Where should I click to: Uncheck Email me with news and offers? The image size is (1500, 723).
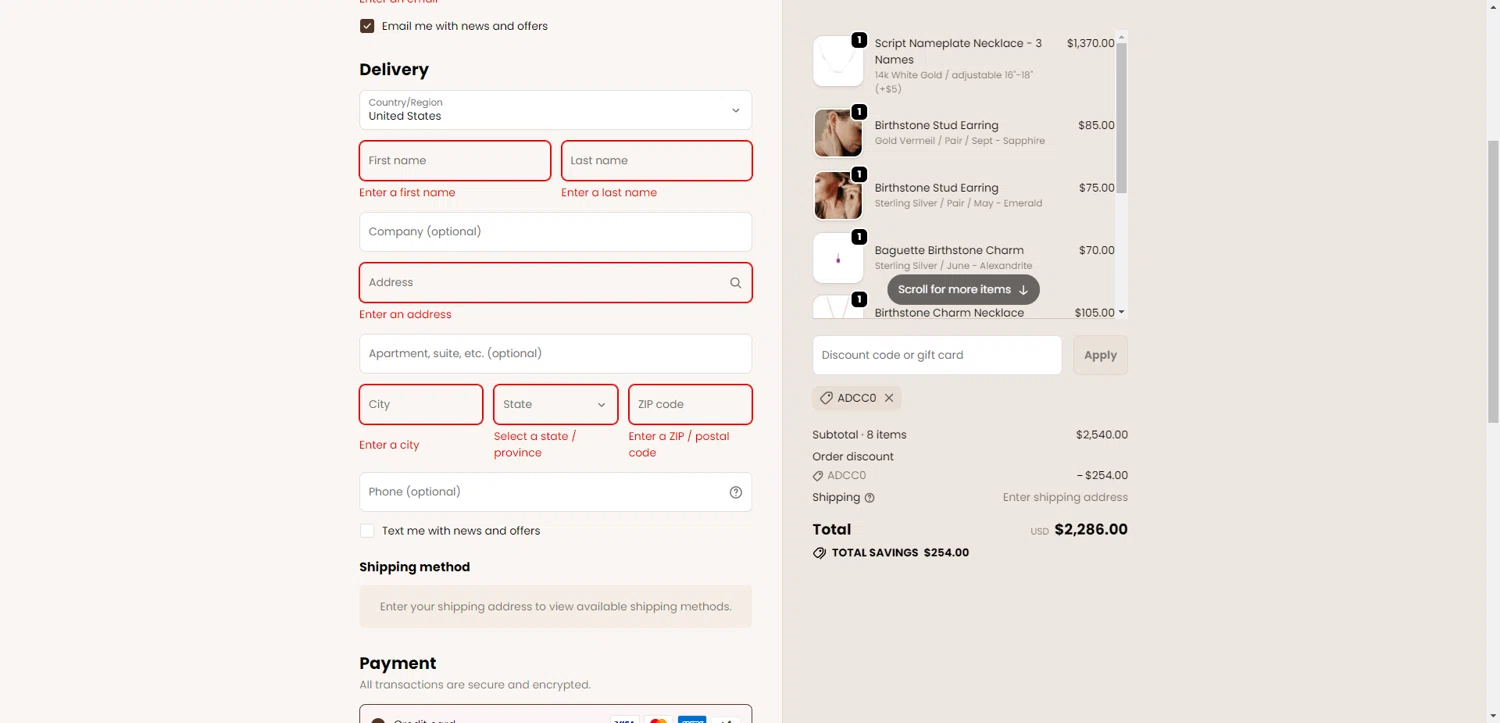(367, 26)
